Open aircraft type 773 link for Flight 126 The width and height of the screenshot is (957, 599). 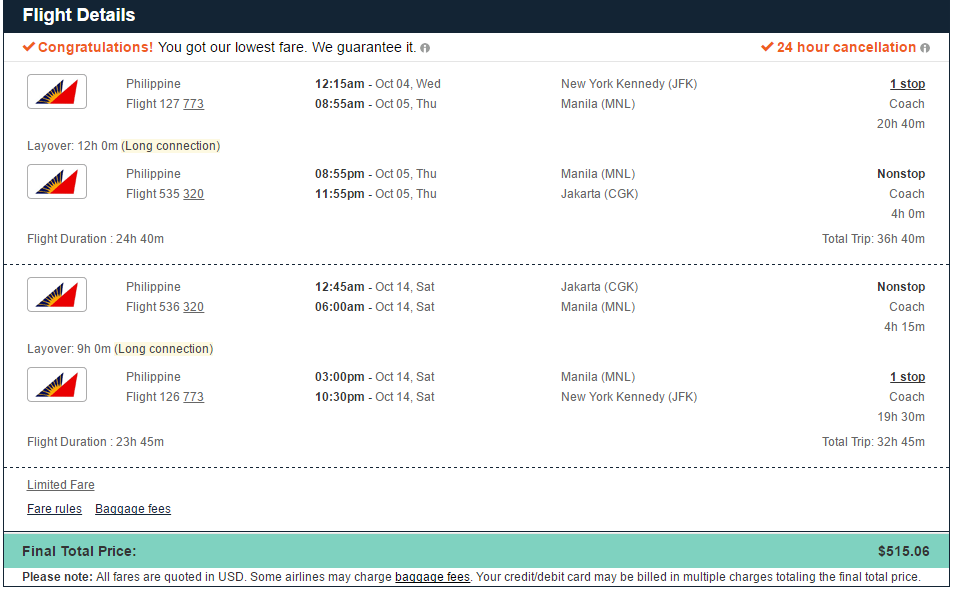(x=193, y=397)
